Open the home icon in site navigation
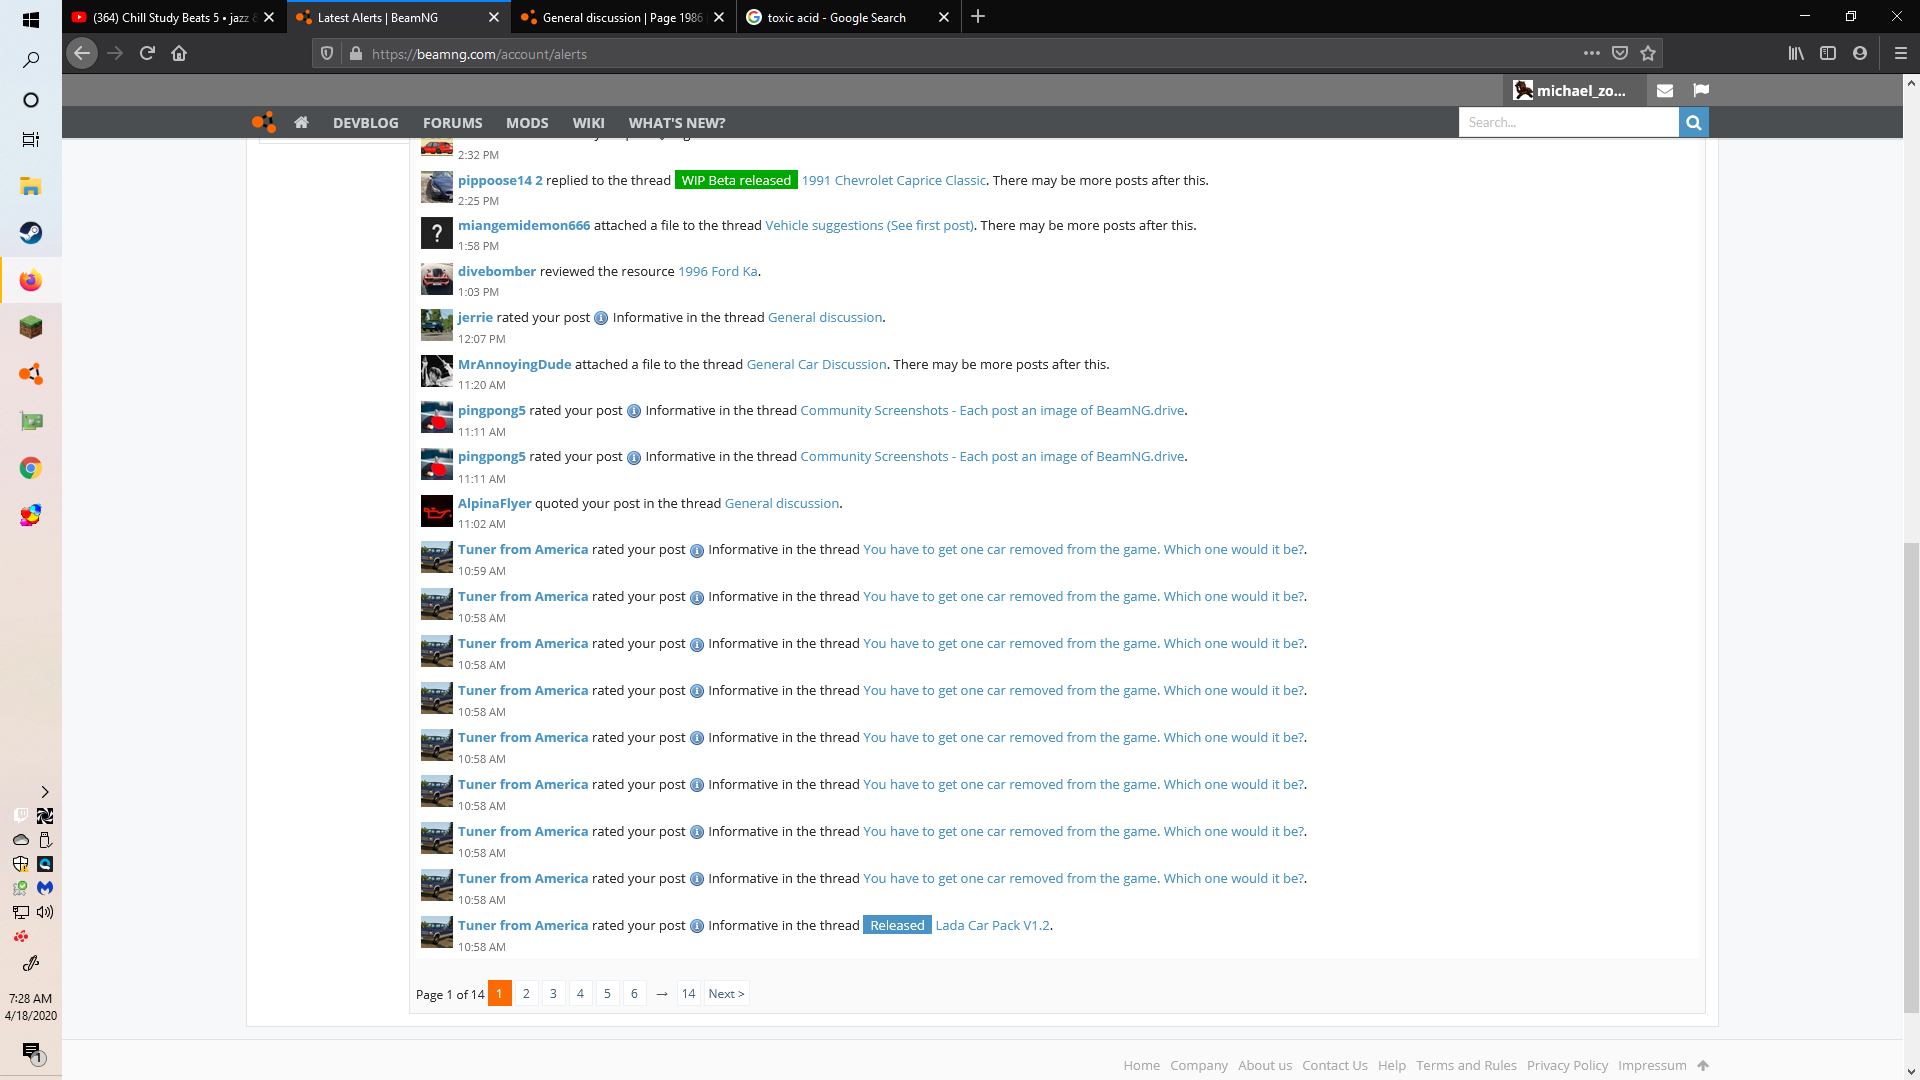 coord(301,122)
